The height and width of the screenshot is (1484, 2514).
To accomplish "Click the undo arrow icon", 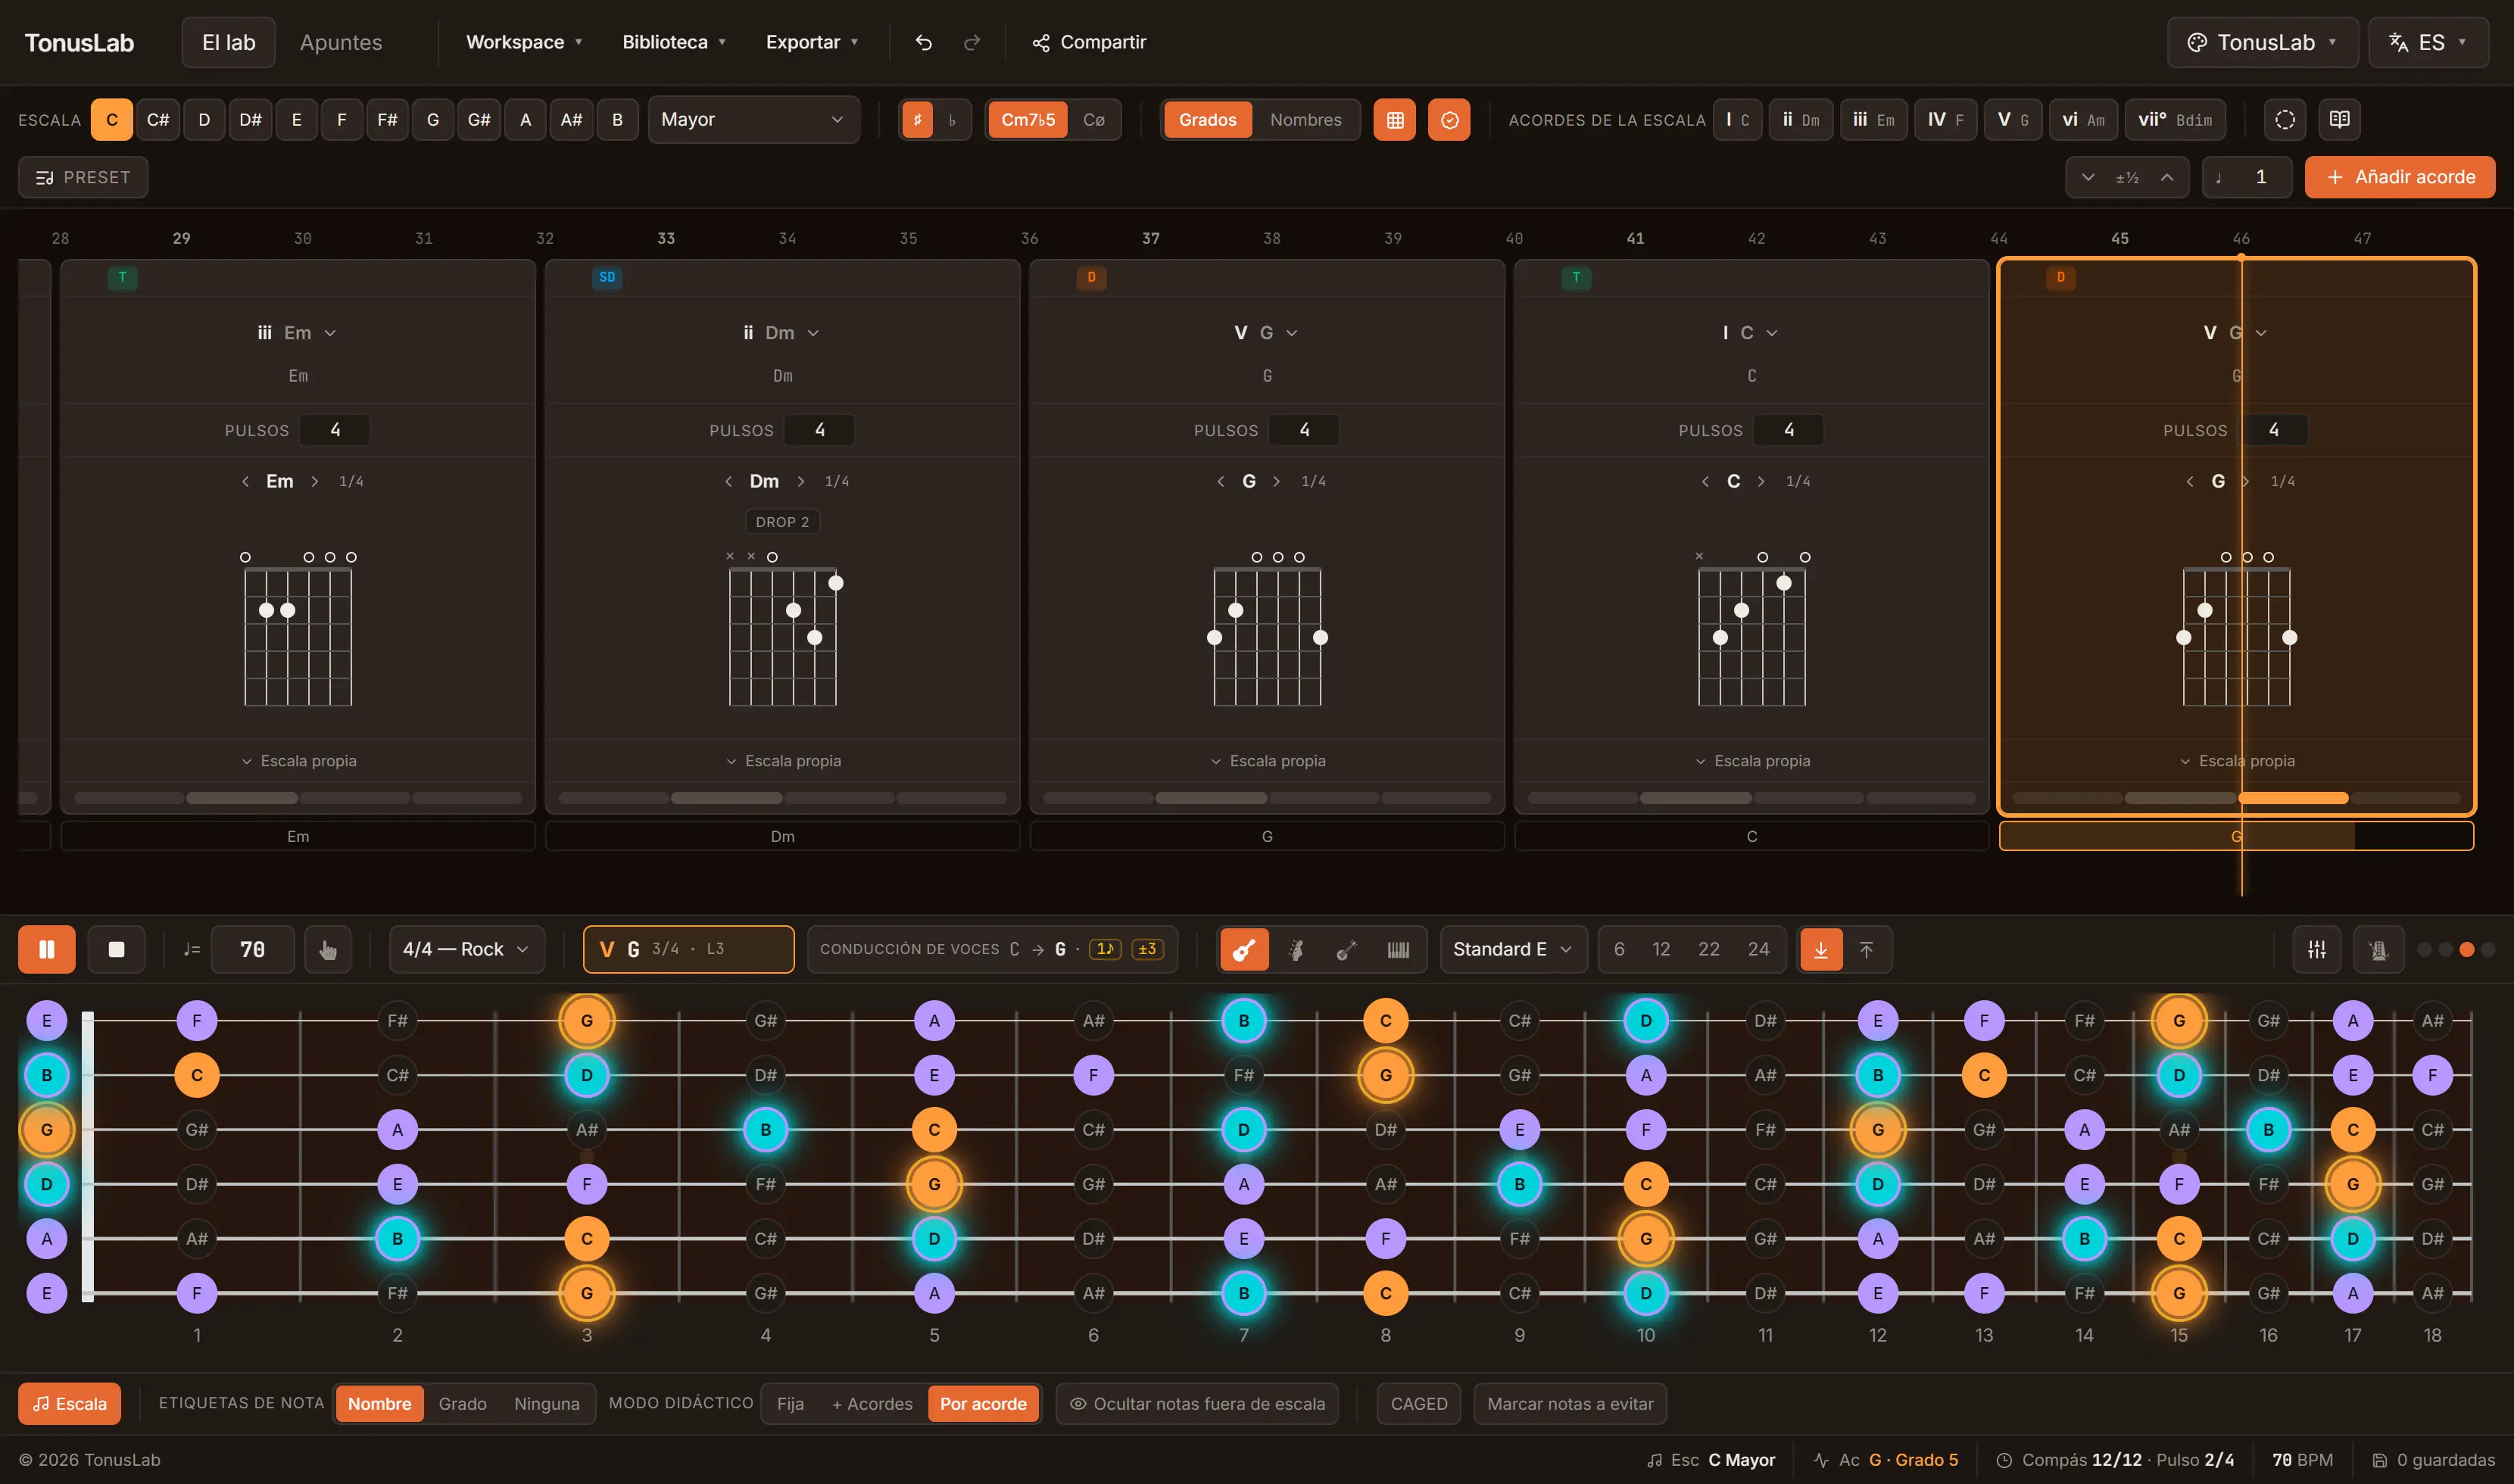I will [924, 42].
